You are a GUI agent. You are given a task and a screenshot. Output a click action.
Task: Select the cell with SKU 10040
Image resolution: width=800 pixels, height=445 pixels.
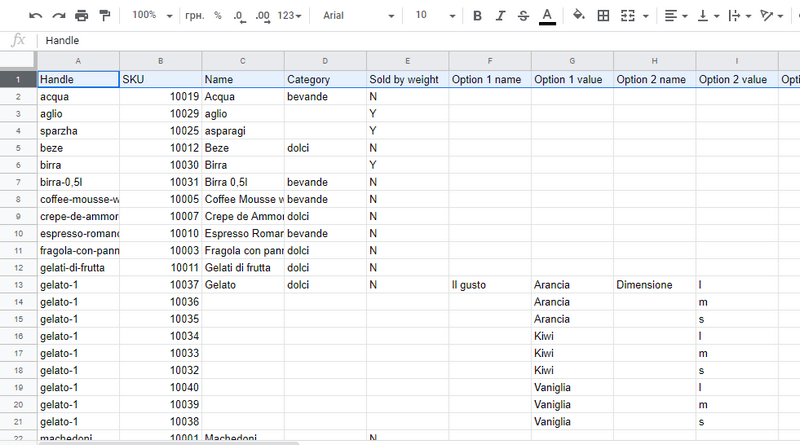tap(161, 387)
